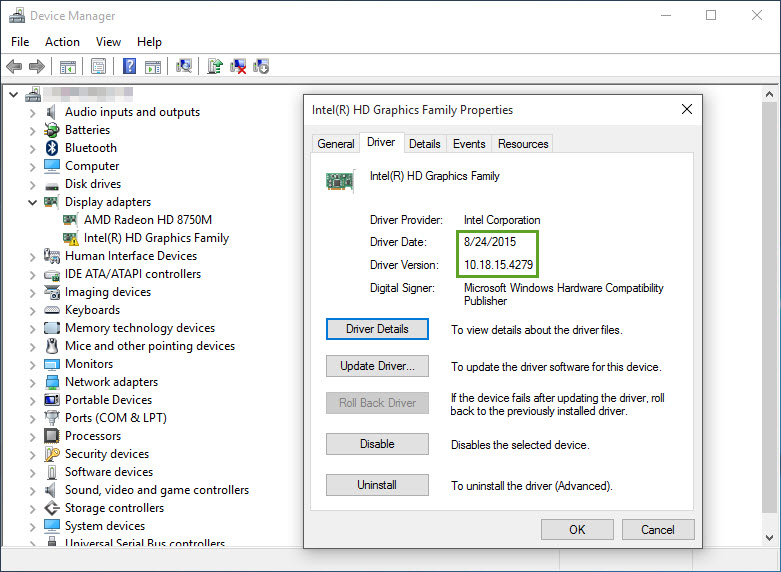Click the Action Pane toolbar icon
Image resolution: width=781 pixels, height=572 pixels.
(153, 66)
